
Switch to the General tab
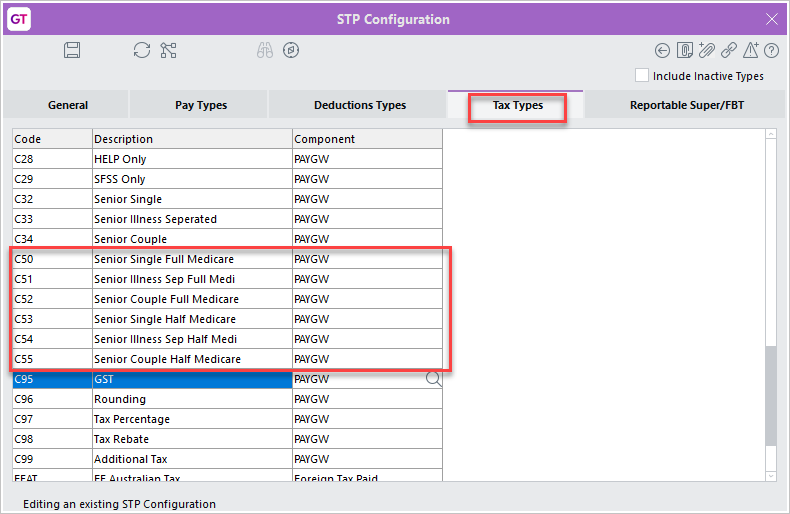67,105
